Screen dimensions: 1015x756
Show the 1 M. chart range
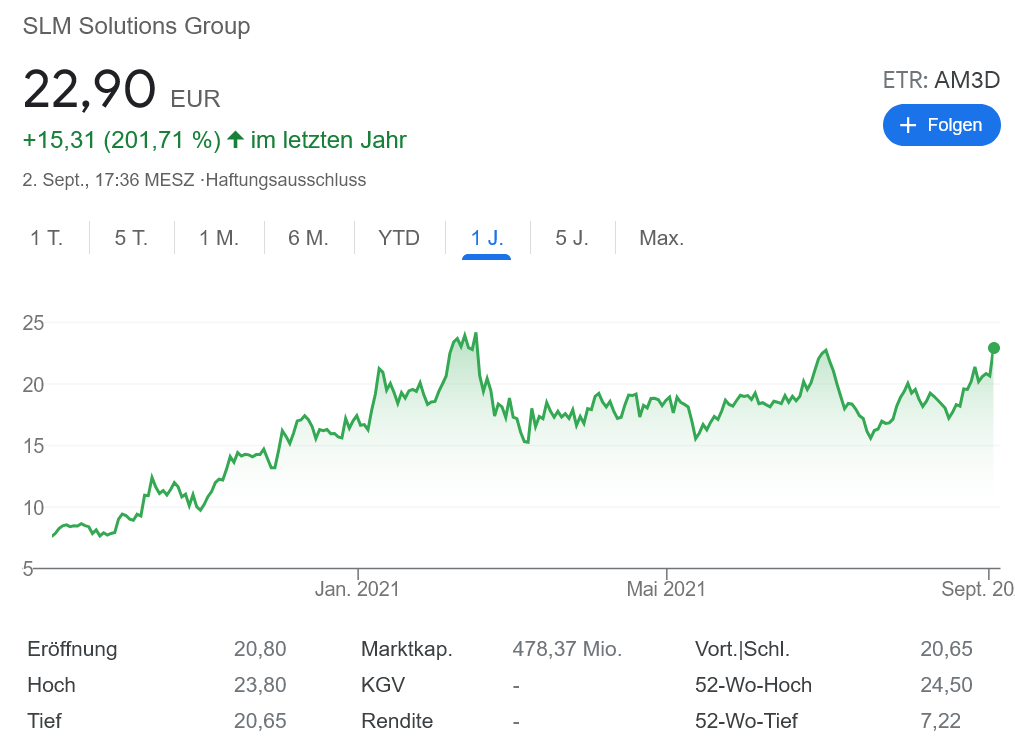219,238
